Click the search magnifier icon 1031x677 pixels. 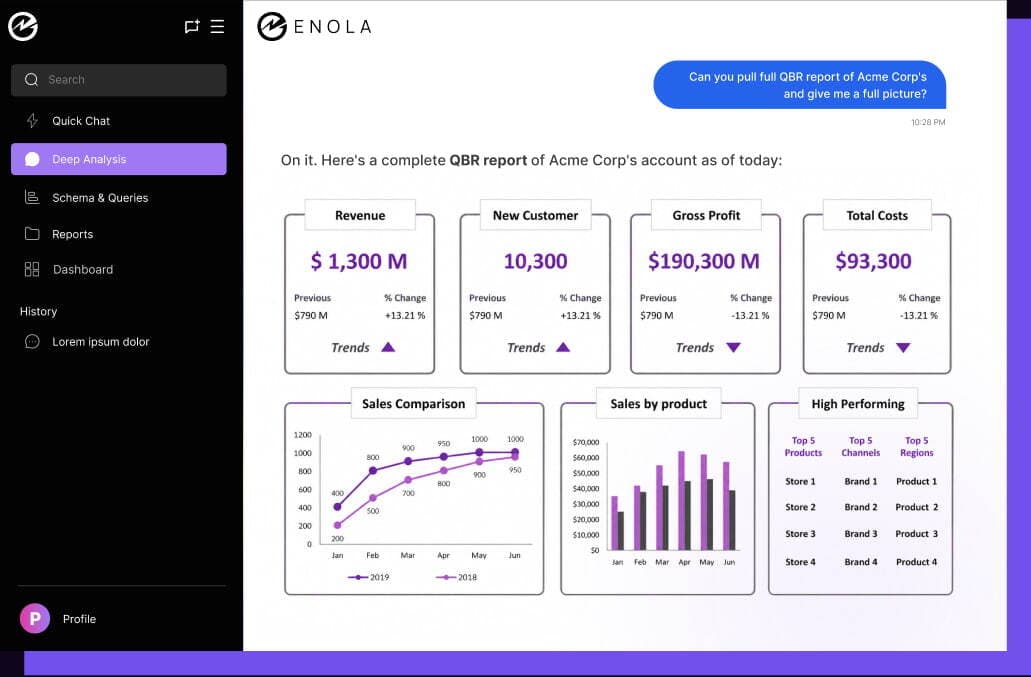click(32, 80)
